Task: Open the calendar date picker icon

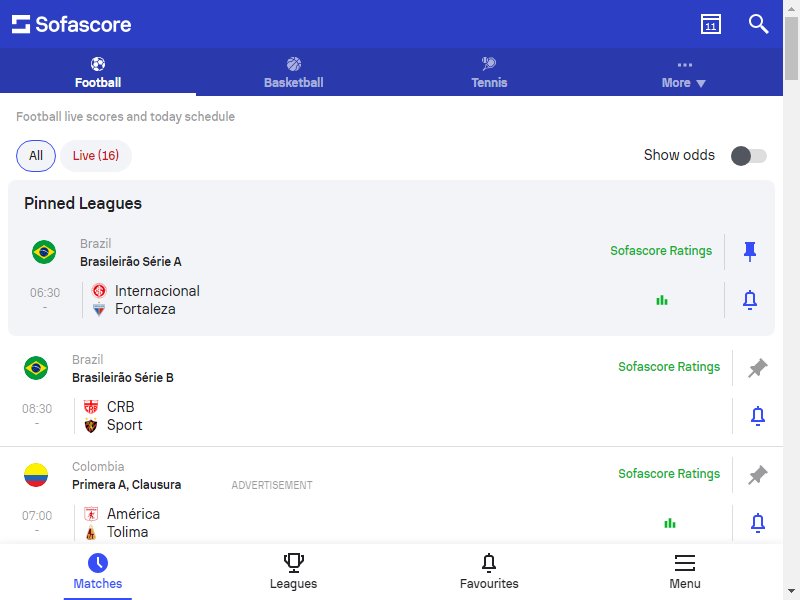Action: [711, 24]
